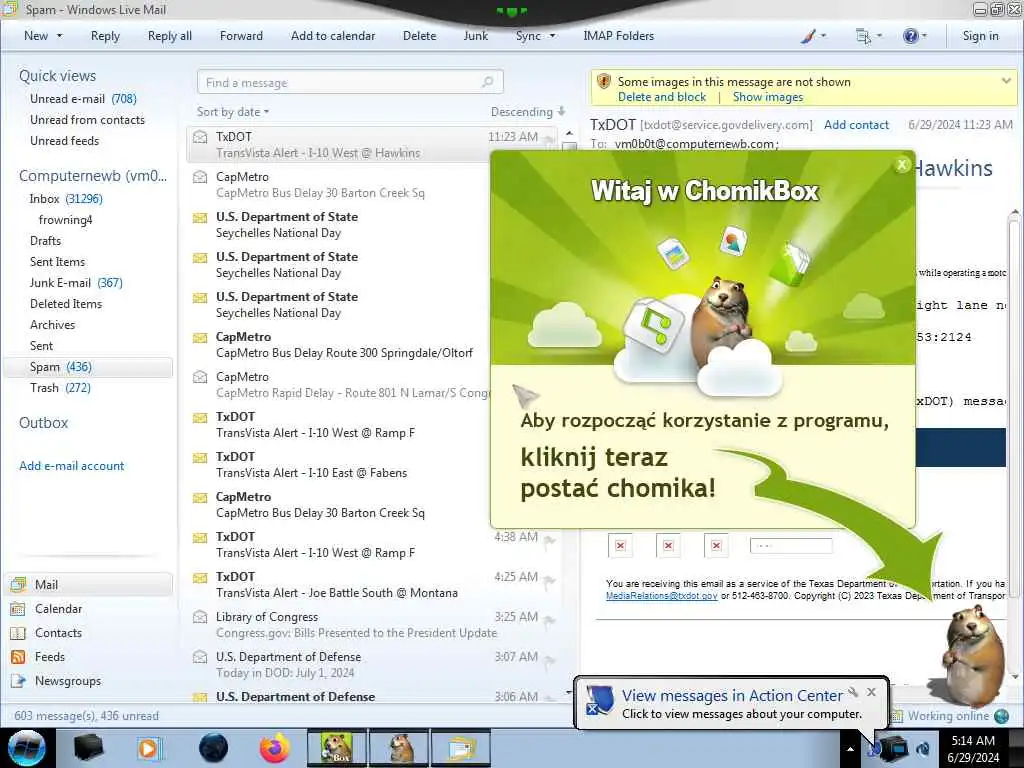Click the reading pane vertical scrollbar

[x=1014, y=408]
